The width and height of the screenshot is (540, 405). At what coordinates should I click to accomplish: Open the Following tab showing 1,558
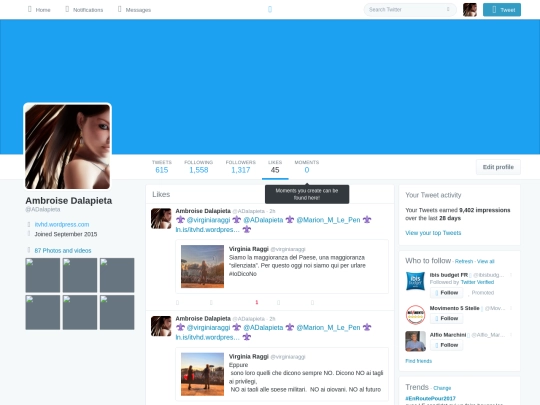198,167
